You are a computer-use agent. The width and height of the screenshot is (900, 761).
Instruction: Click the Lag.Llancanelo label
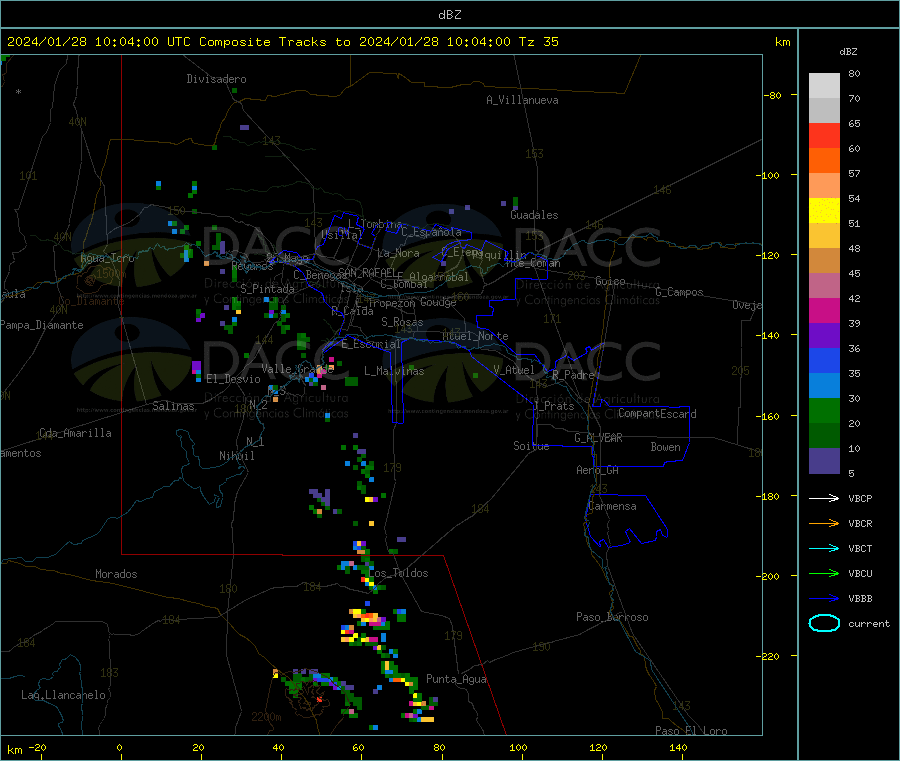64,695
